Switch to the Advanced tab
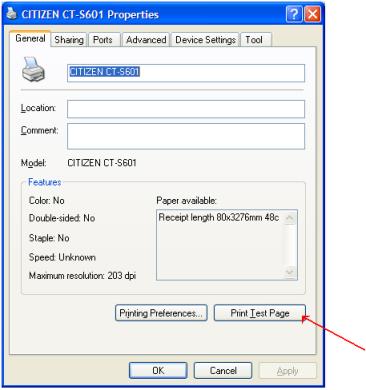Viewport: 366px width, 390px height. (x=146, y=40)
